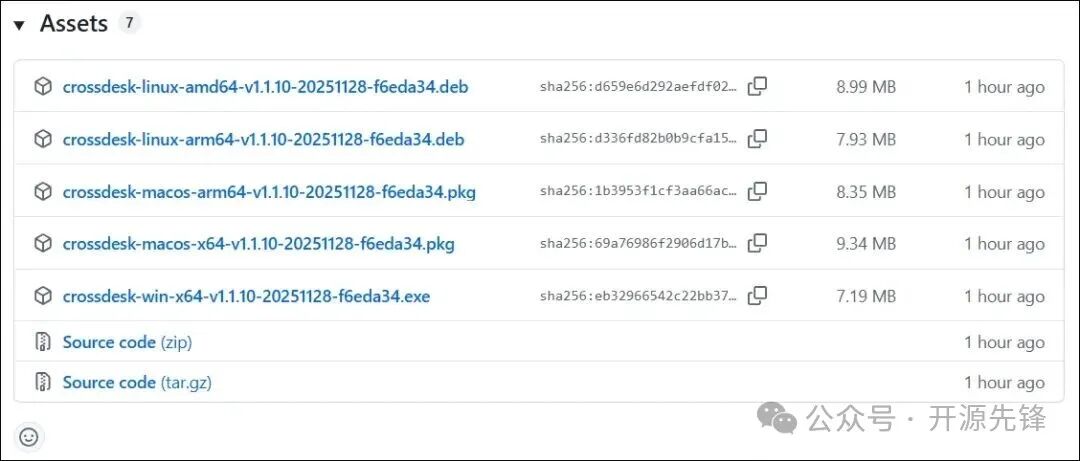Image resolution: width=1080 pixels, height=461 pixels.
Task: Copy SHA256 hash for macos-arm64 pkg
Action: [x=758, y=191]
